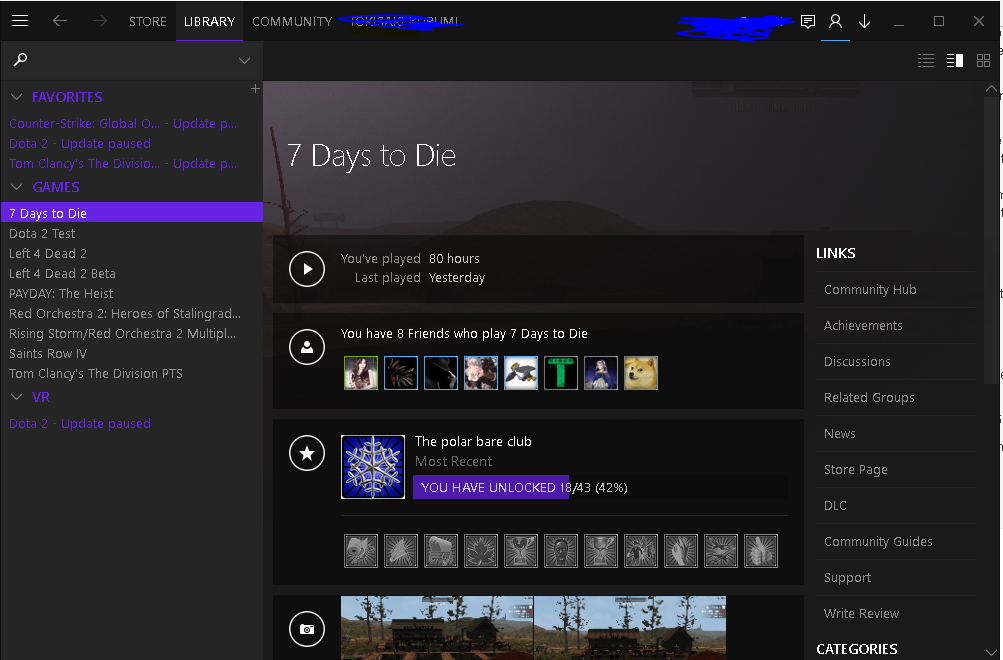Select Left 4 Dead 2 Beta
Screen dimensions: 1003x660
point(132,273)
